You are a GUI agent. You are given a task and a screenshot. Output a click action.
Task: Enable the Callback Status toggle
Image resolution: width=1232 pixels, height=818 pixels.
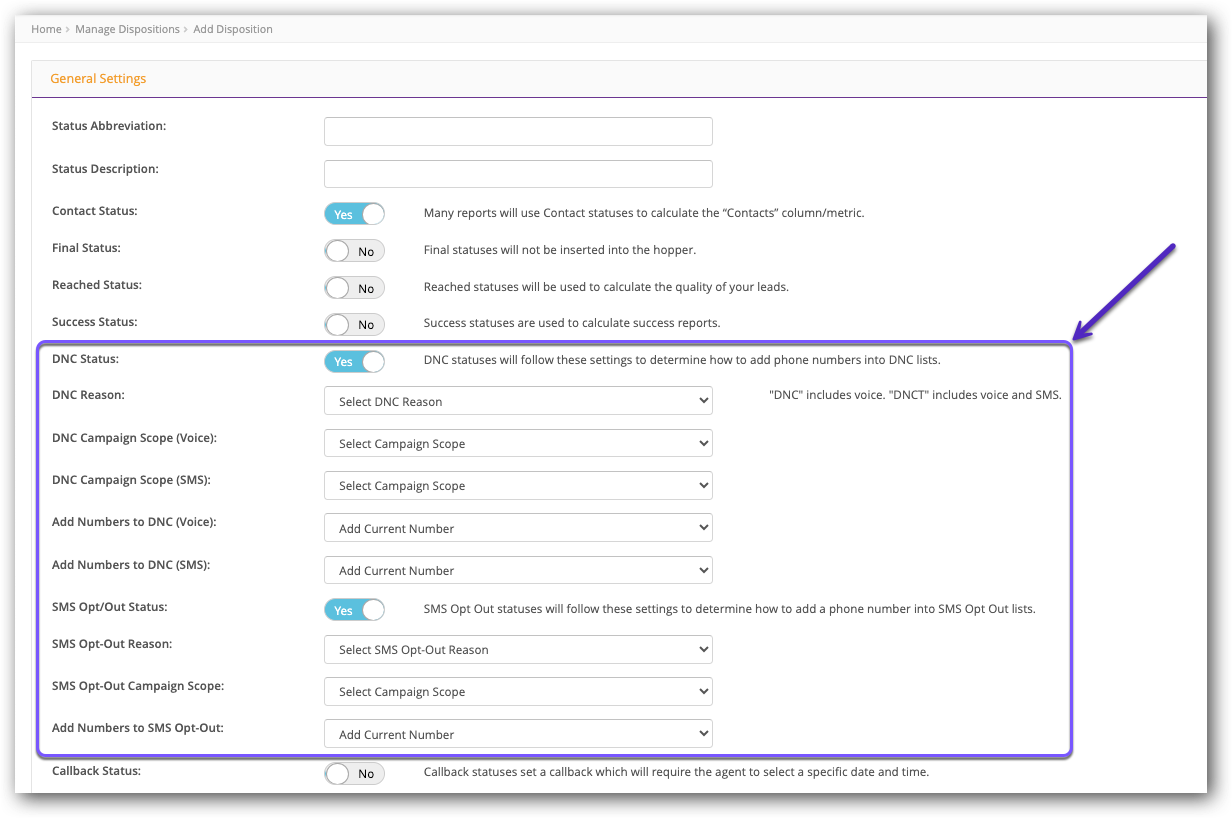point(354,773)
